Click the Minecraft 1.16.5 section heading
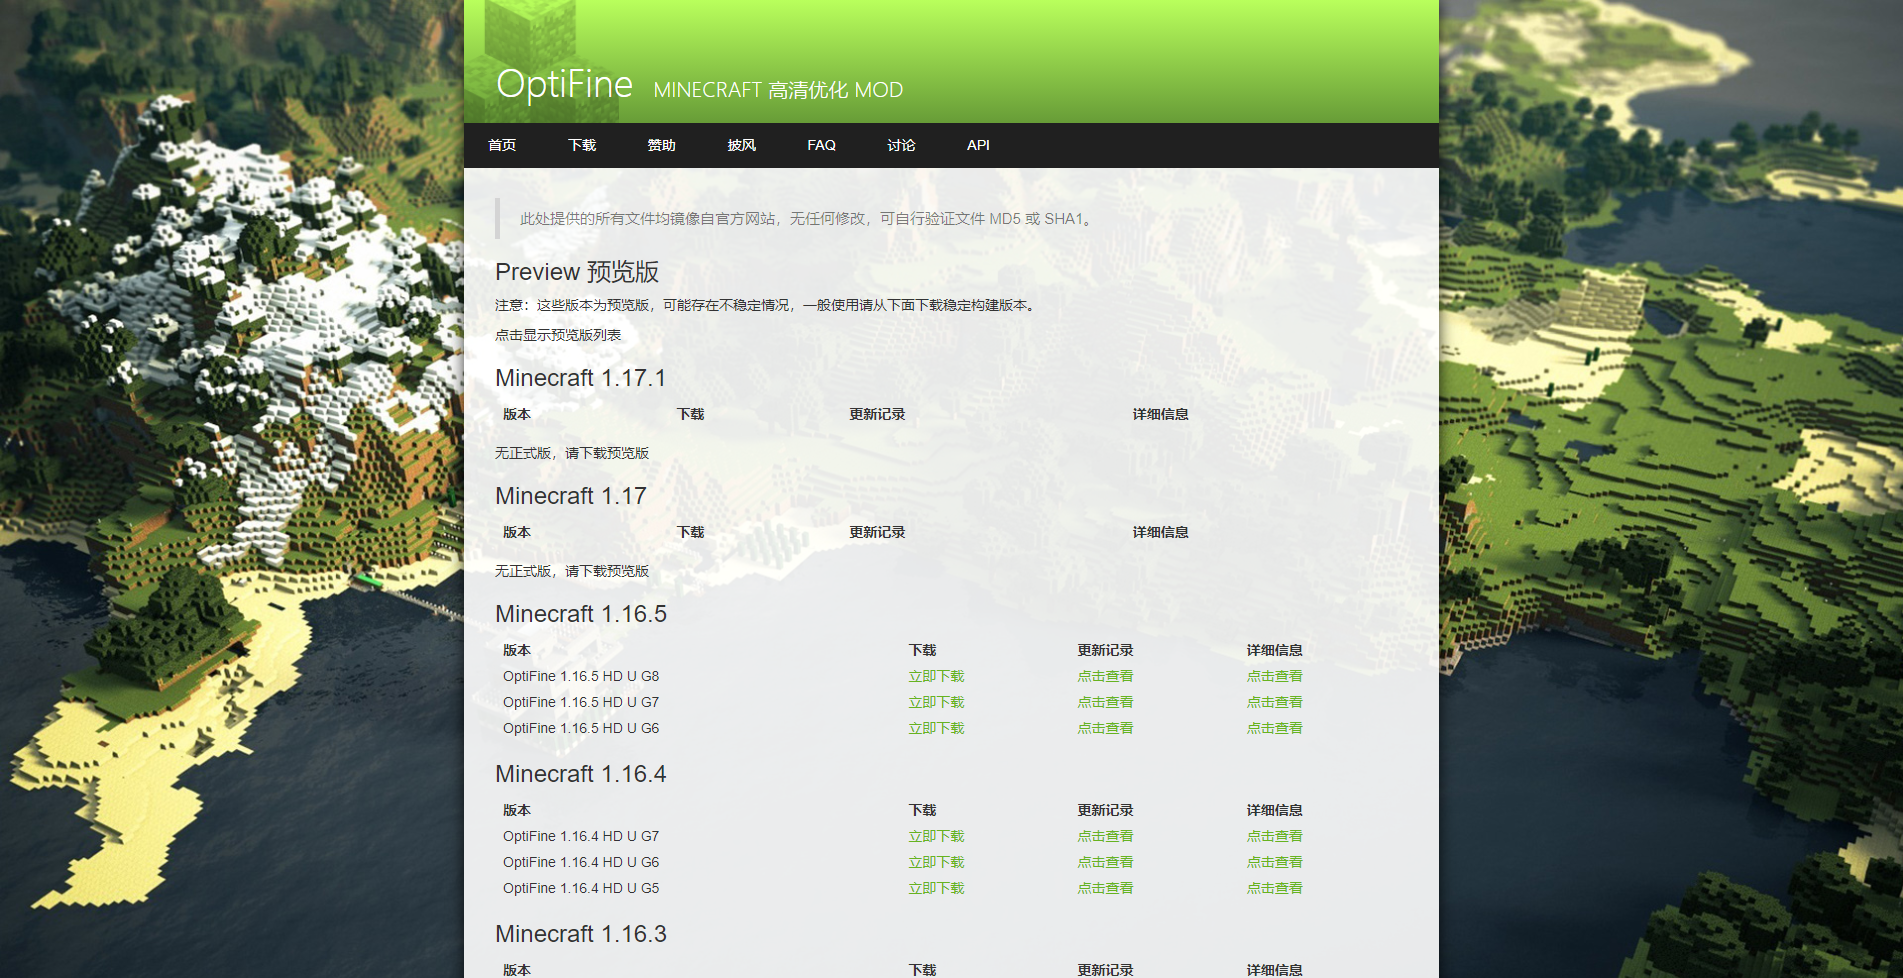 [580, 614]
